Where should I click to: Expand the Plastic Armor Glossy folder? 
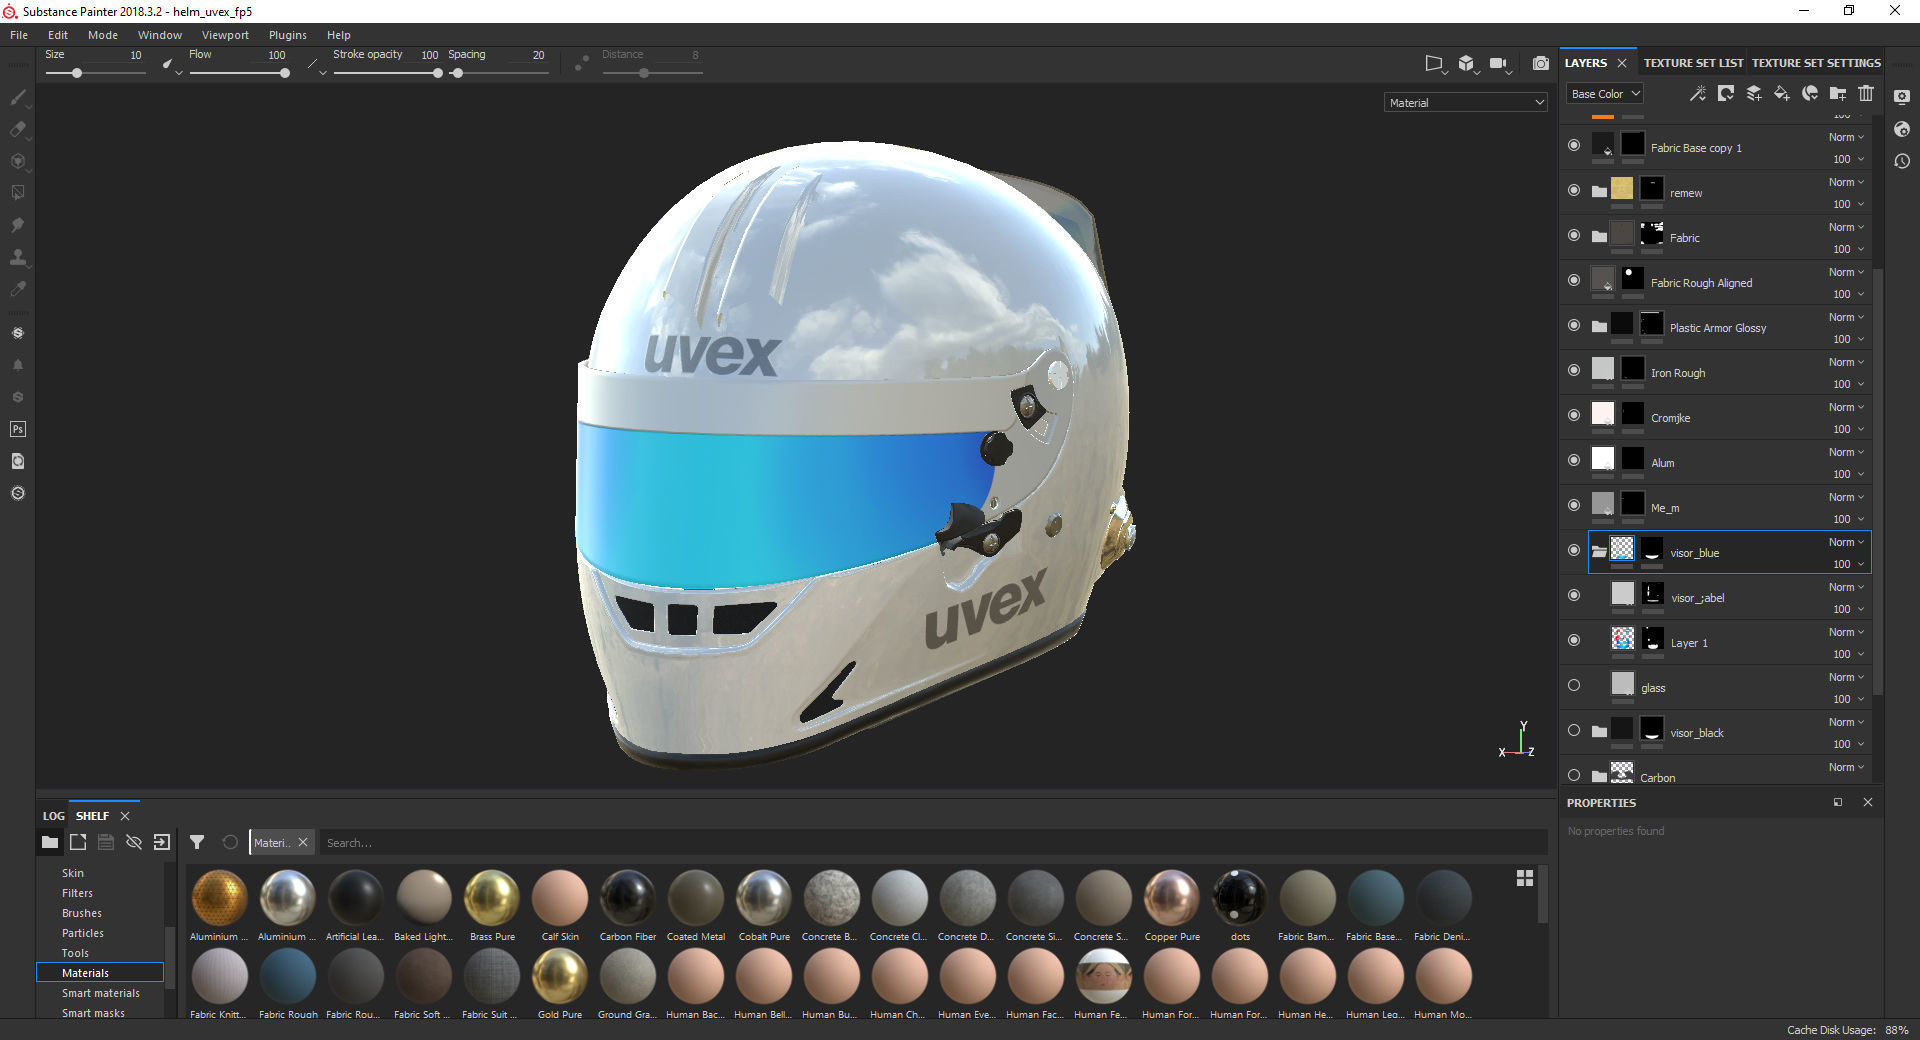(1599, 327)
